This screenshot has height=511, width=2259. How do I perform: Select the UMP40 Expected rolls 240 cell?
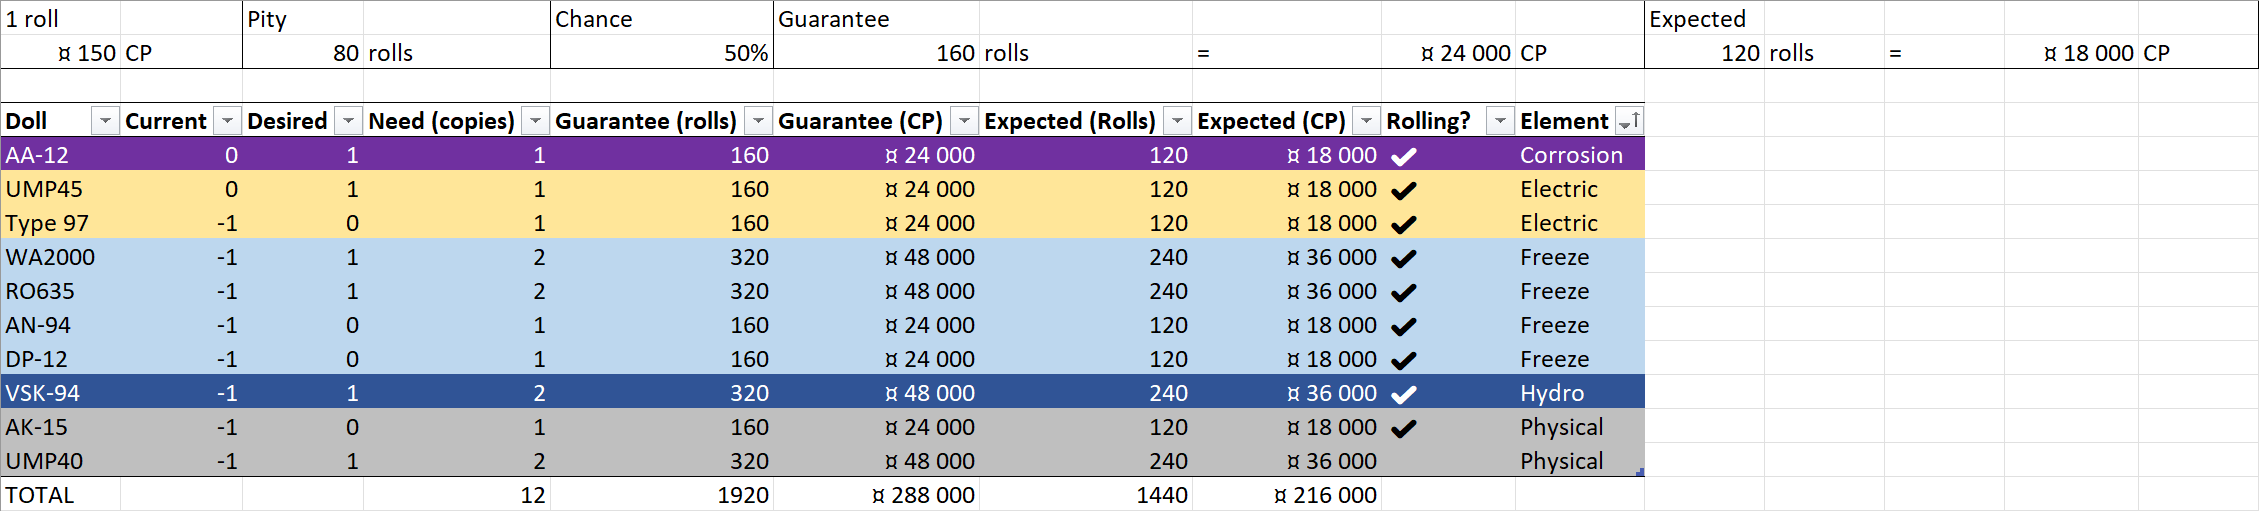(x=1086, y=461)
